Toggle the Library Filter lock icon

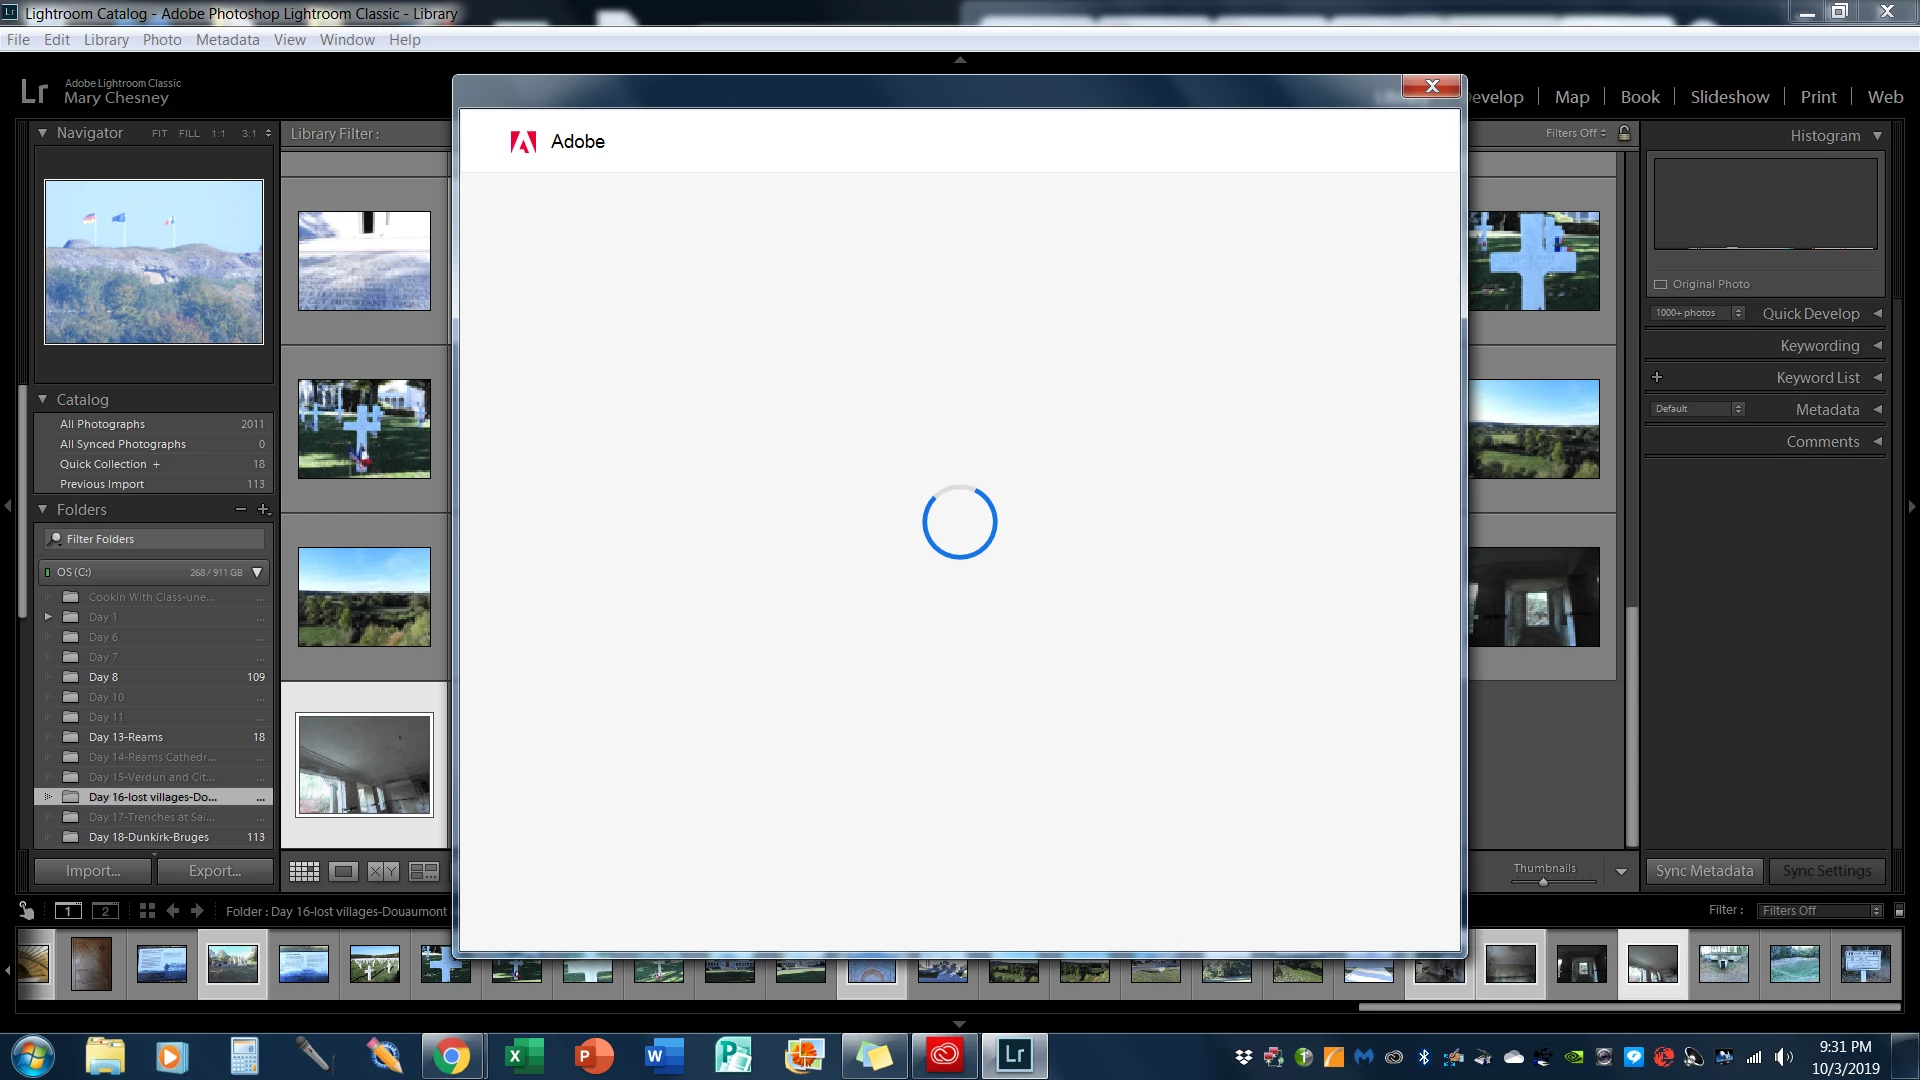pyautogui.click(x=1625, y=133)
